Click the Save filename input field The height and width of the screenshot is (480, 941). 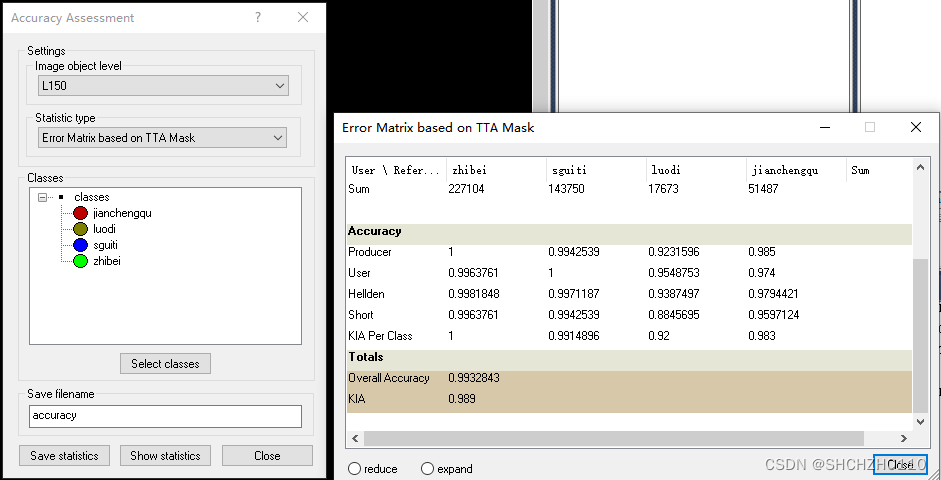tap(165, 416)
